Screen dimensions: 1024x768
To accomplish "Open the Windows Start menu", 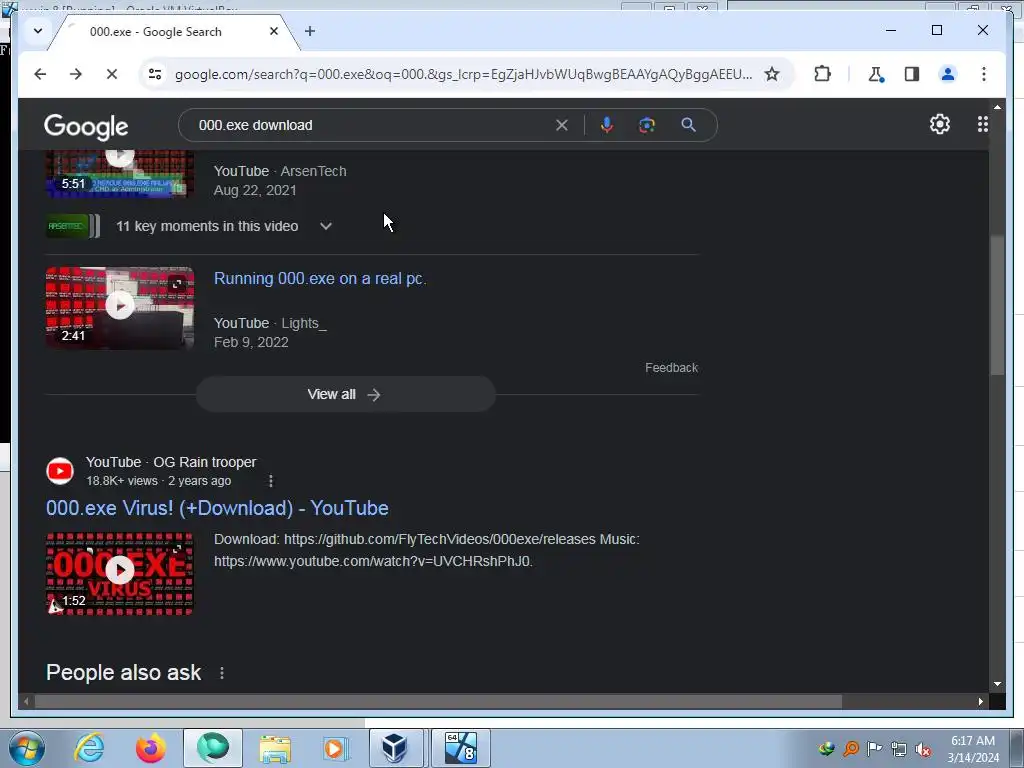I will tap(25, 748).
